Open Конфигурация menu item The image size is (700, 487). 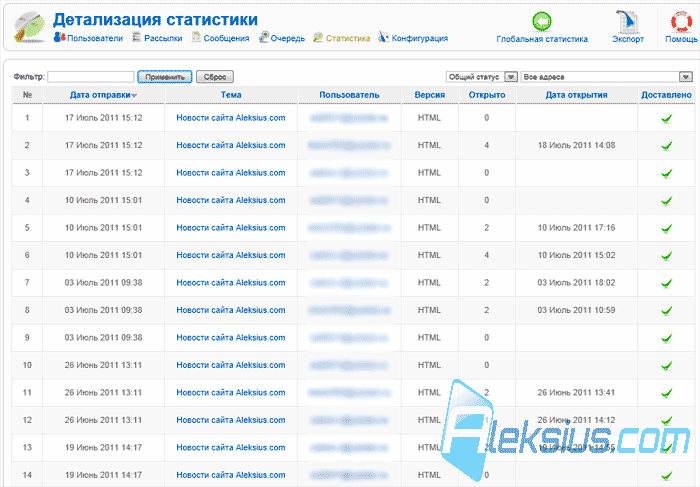[x=420, y=38]
